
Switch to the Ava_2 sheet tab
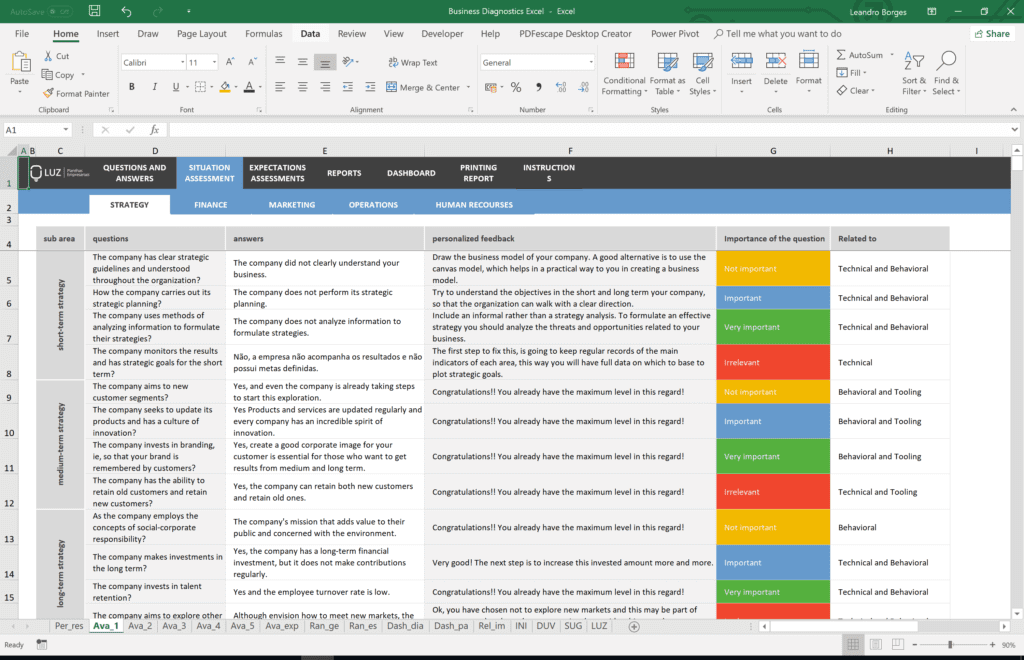(140, 626)
